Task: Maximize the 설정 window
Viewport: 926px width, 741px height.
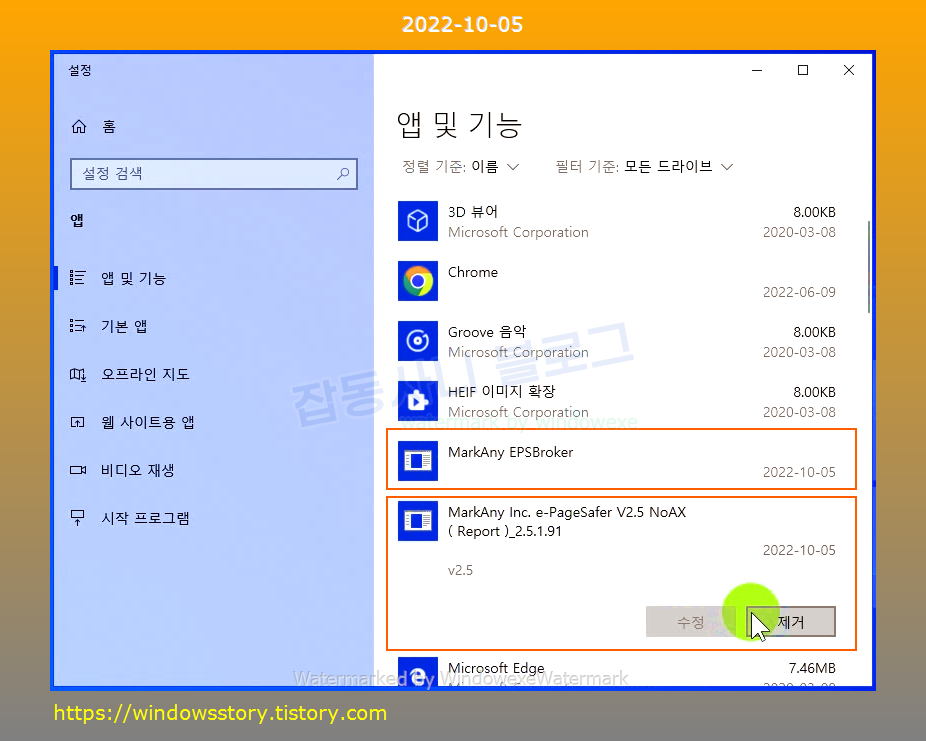Action: coord(803,70)
